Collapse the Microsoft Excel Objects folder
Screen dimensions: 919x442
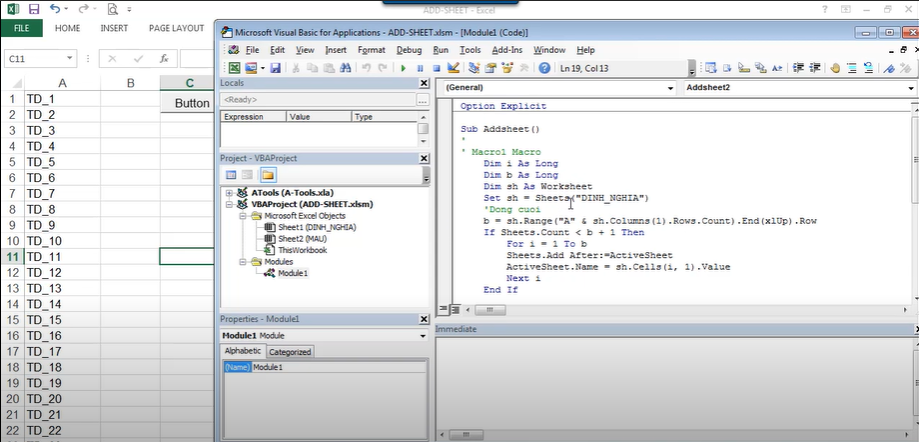tap(244, 216)
